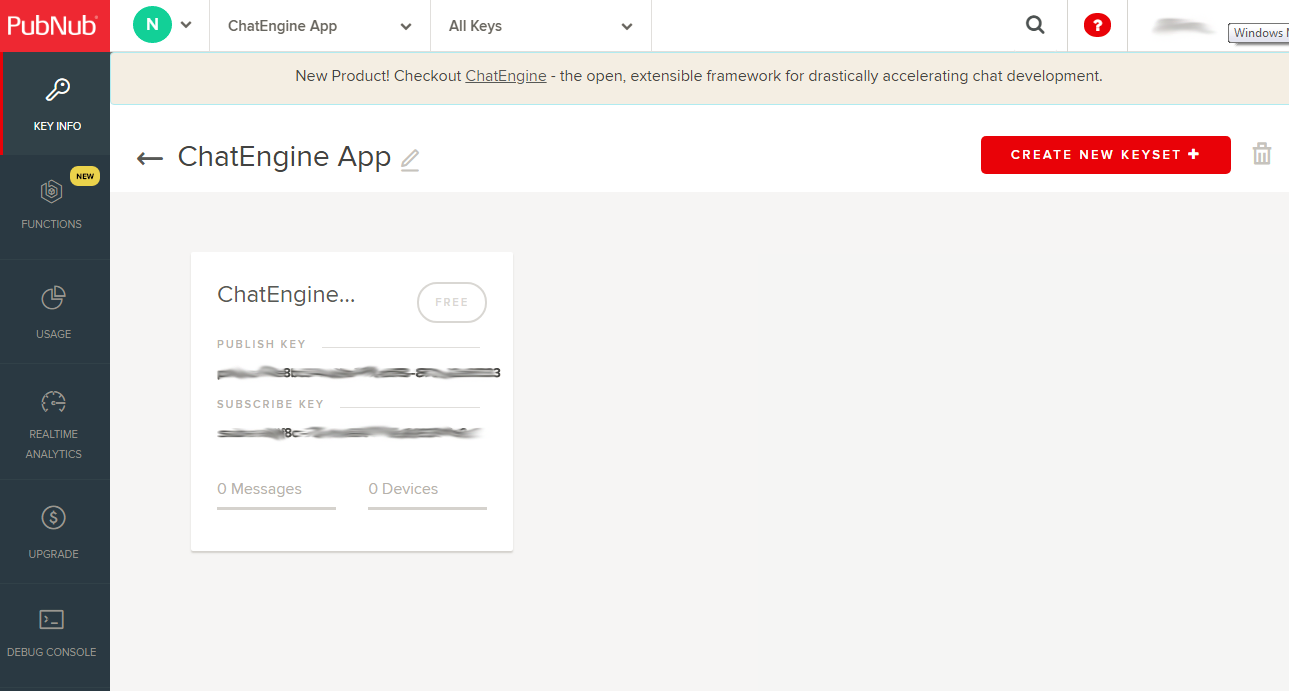The image size is (1289, 691).
Task: Open Functions in the sidebar
Action: pos(52,205)
